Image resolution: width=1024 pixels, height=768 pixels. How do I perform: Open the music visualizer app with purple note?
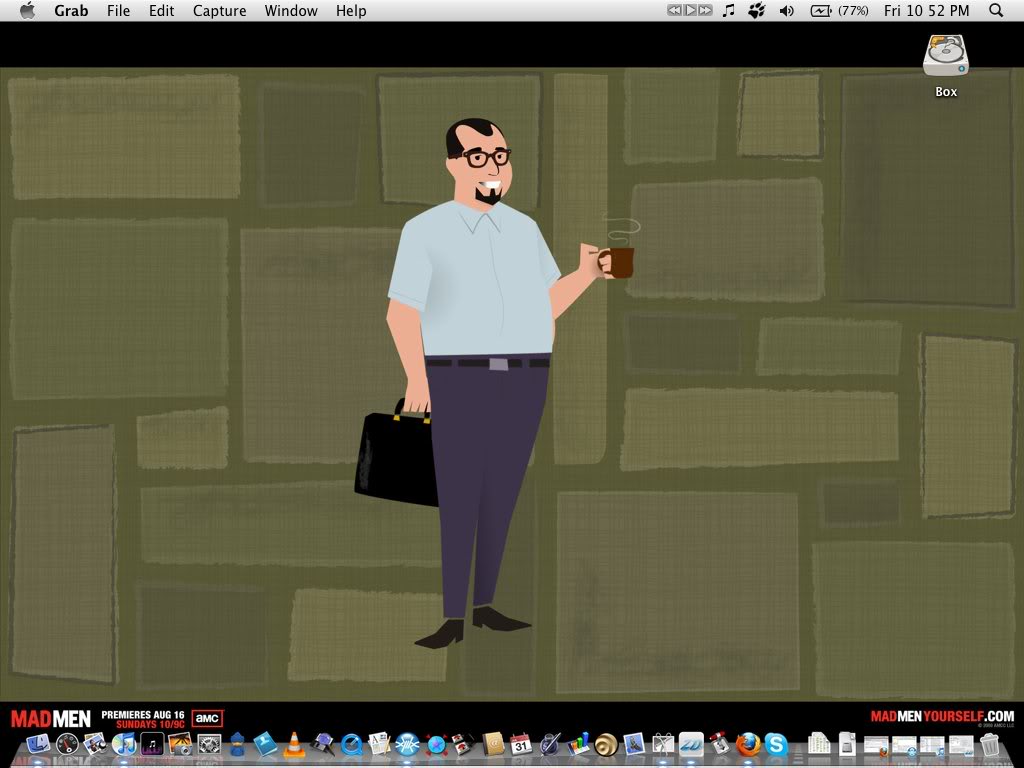click(152, 744)
